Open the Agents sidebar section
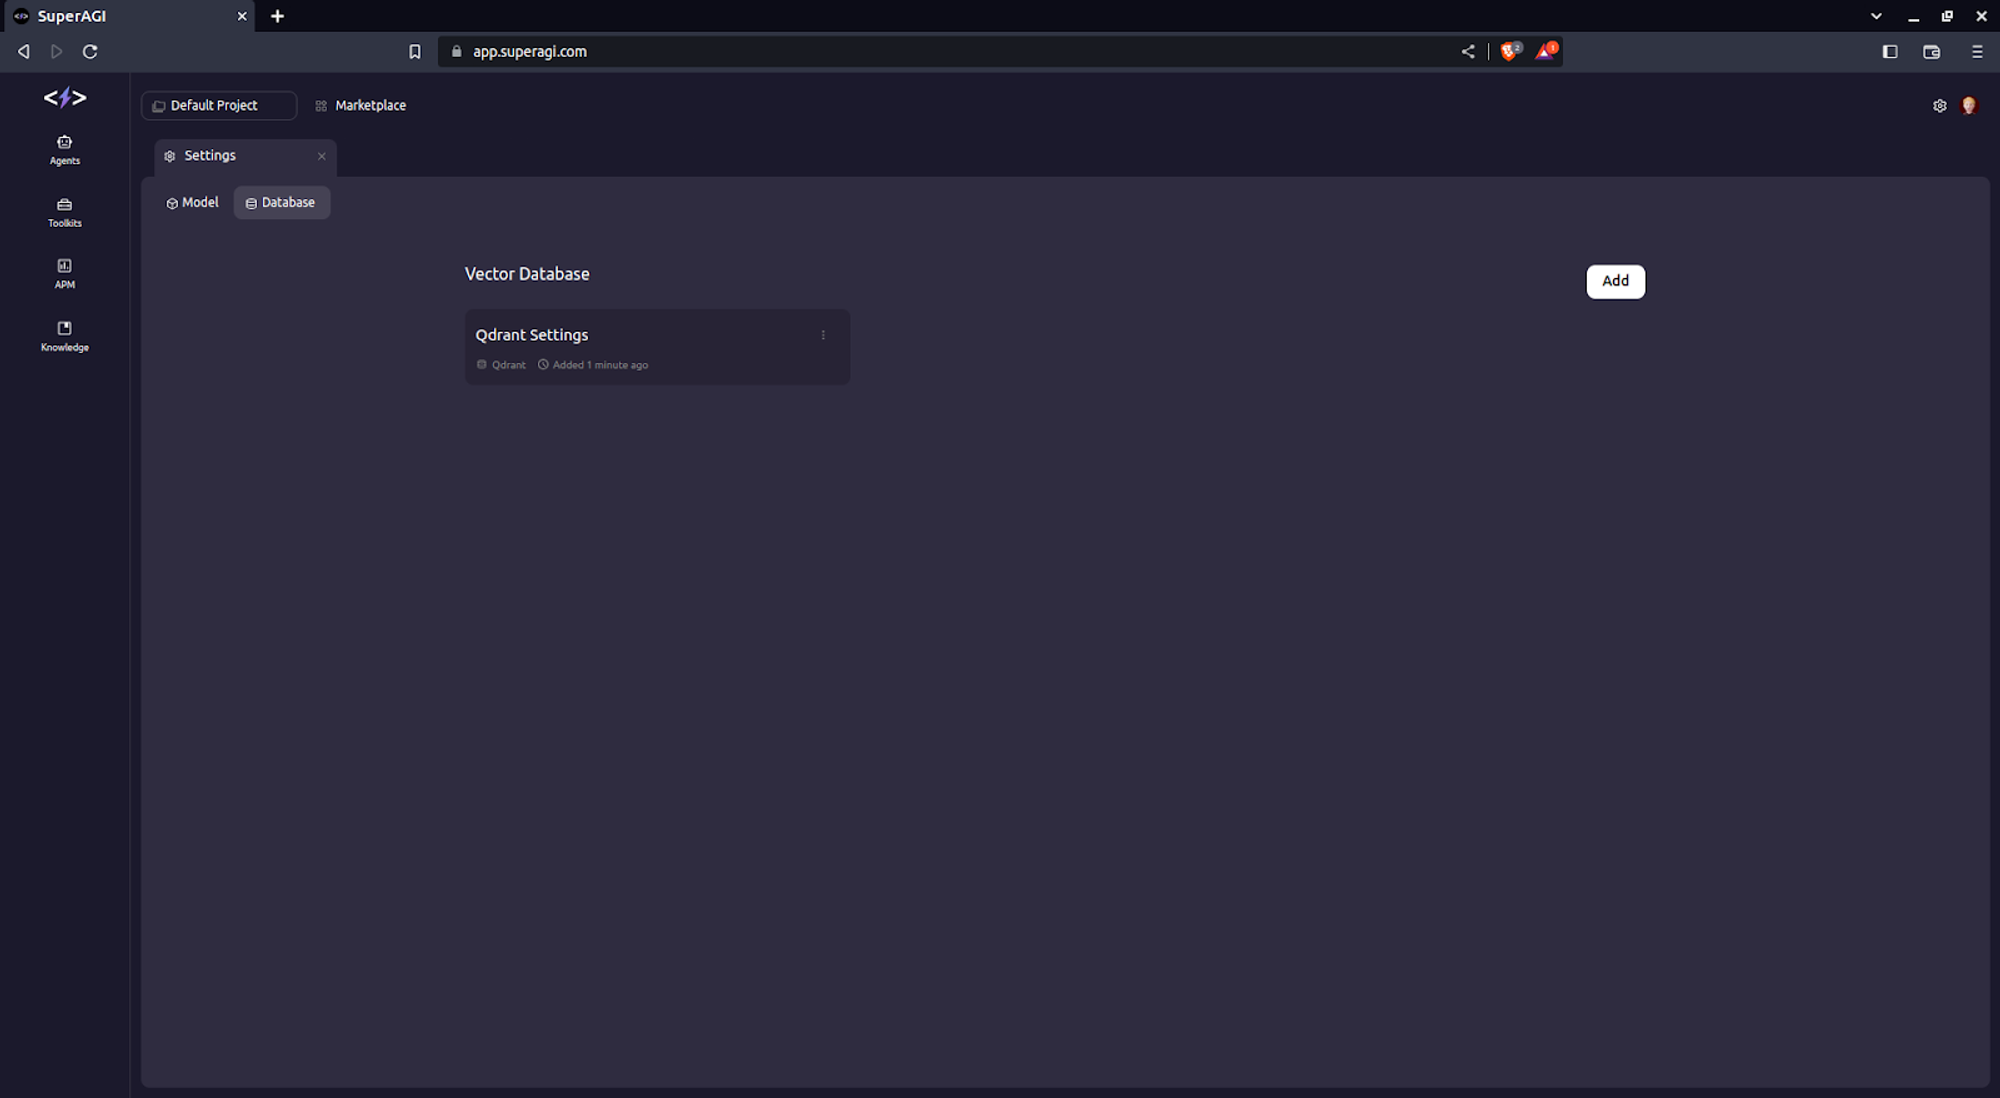The image size is (2000, 1098). tap(64, 149)
